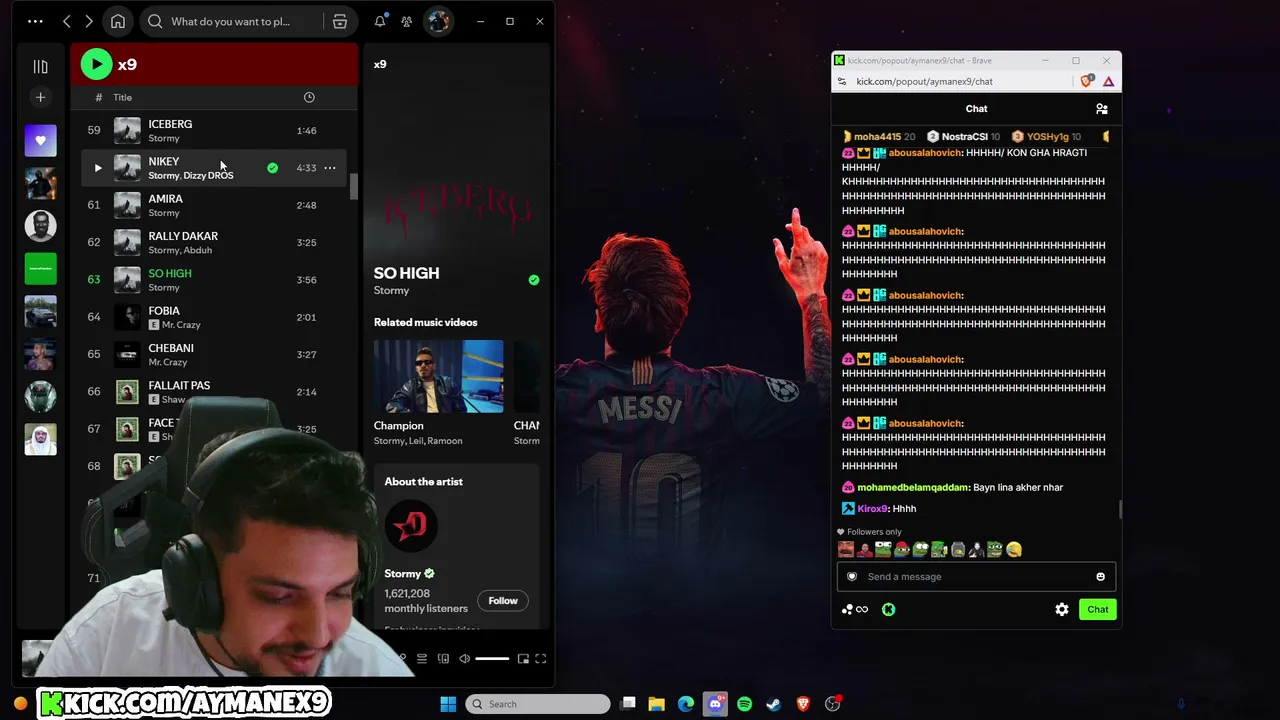The image size is (1280, 720).
Task: Play the x9 playlist with green button
Action: click(x=96, y=65)
